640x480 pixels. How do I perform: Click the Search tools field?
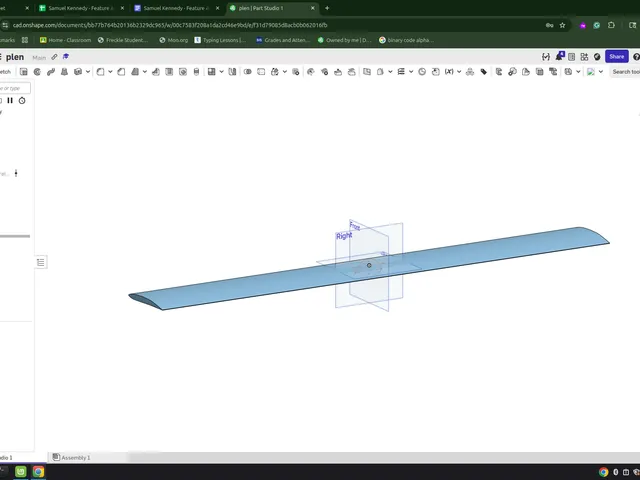pos(625,72)
